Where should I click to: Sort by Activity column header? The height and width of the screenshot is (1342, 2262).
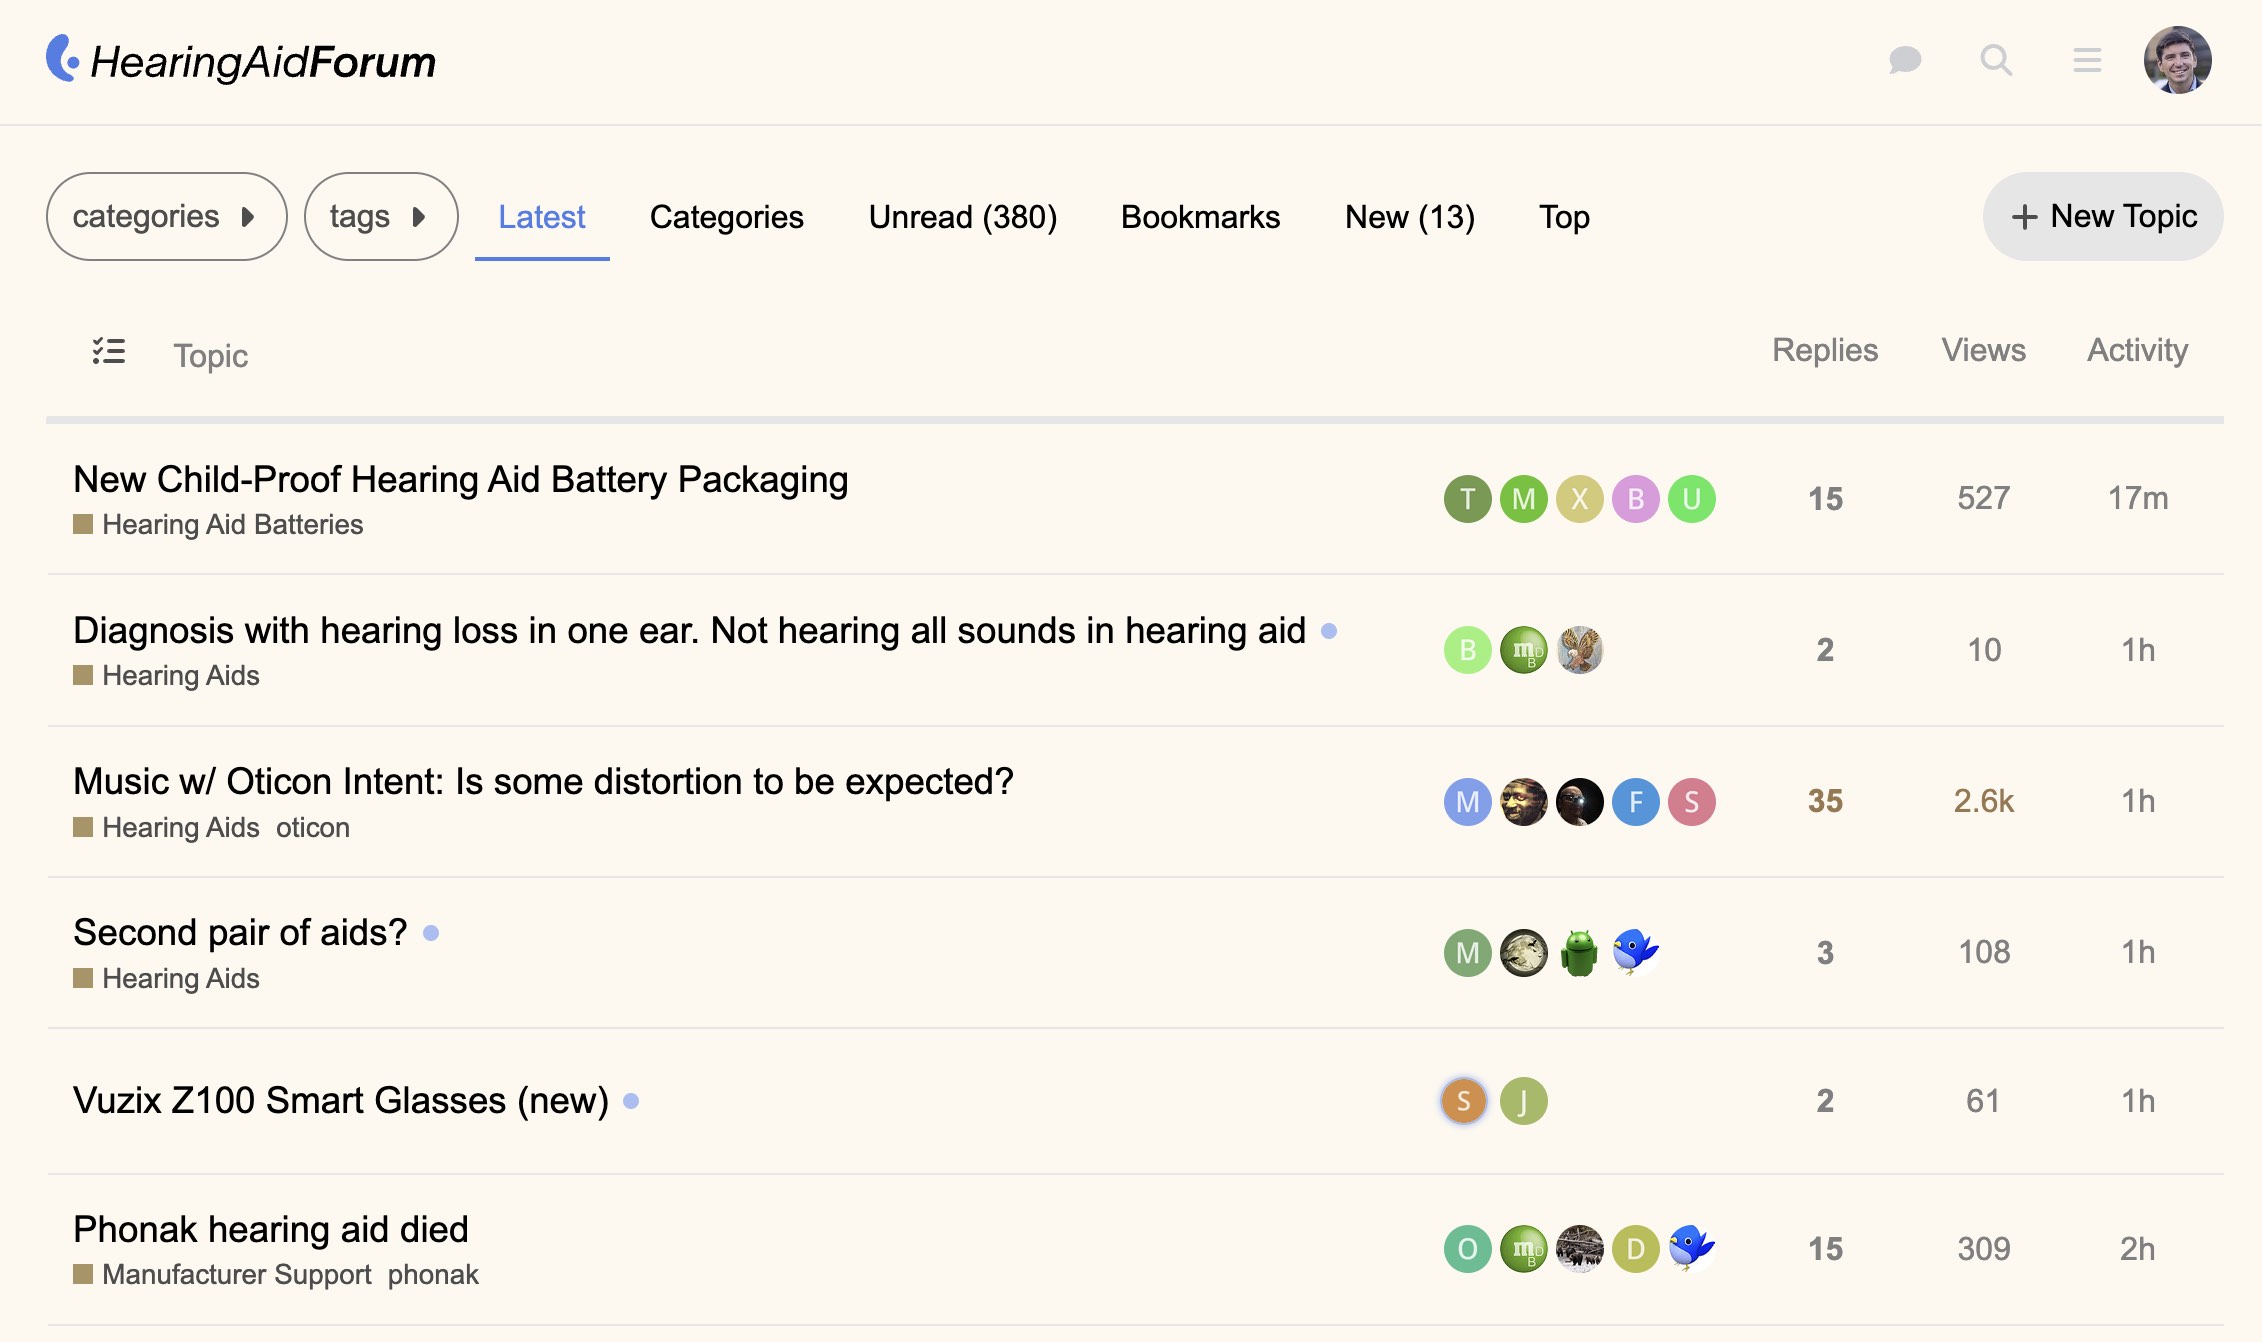click(2138, 350)
